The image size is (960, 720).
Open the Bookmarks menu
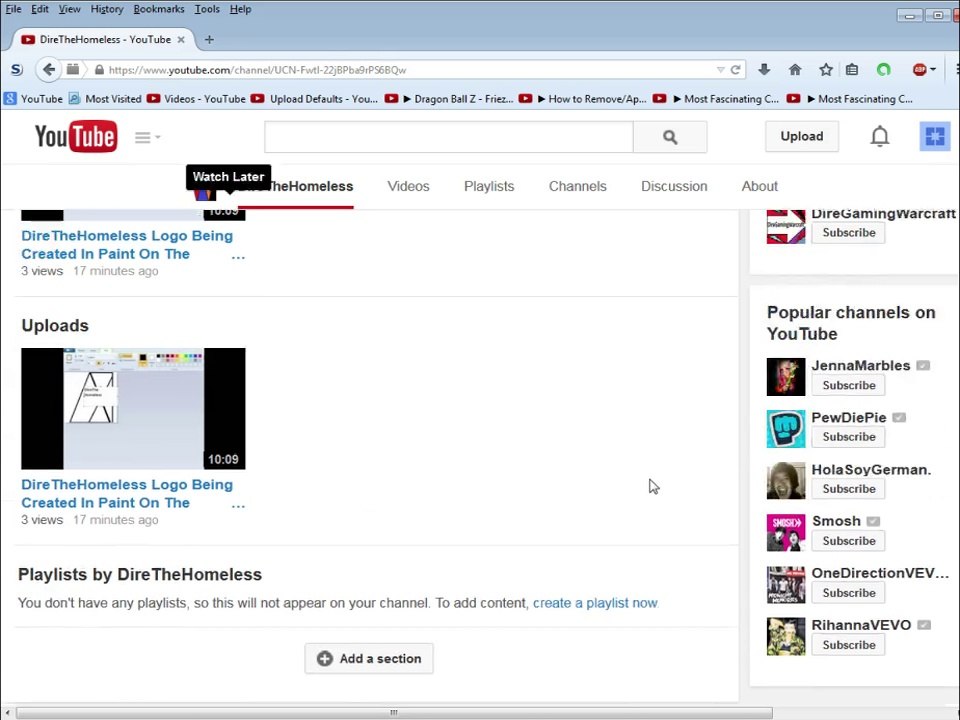159,9
